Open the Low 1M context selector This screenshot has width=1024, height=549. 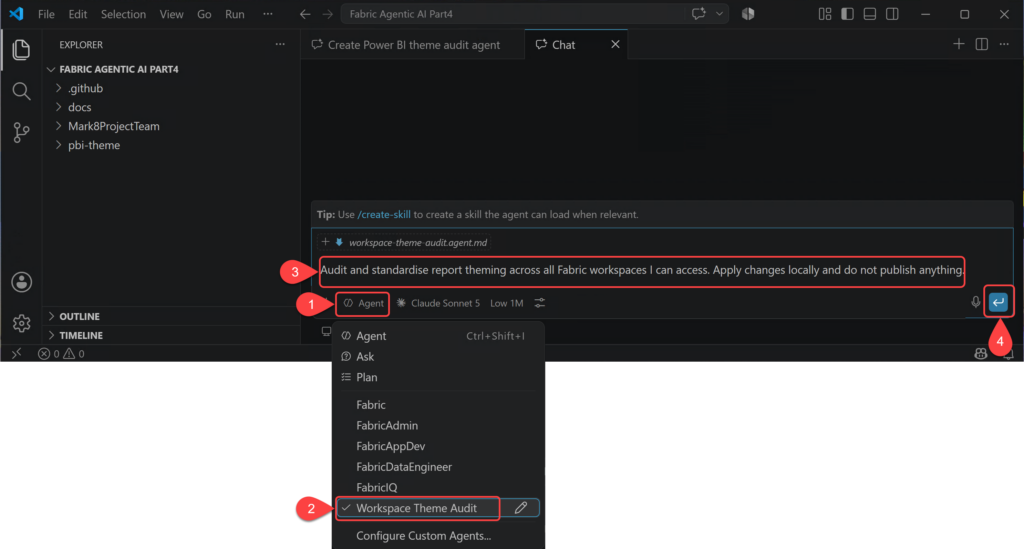tap(506, 303)
